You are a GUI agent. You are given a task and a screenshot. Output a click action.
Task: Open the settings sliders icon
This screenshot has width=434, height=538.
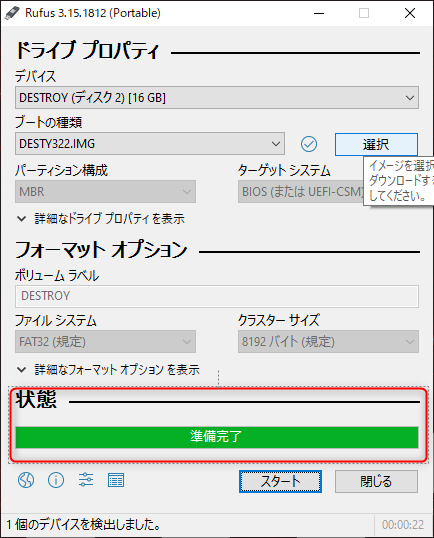pos(86,480)
